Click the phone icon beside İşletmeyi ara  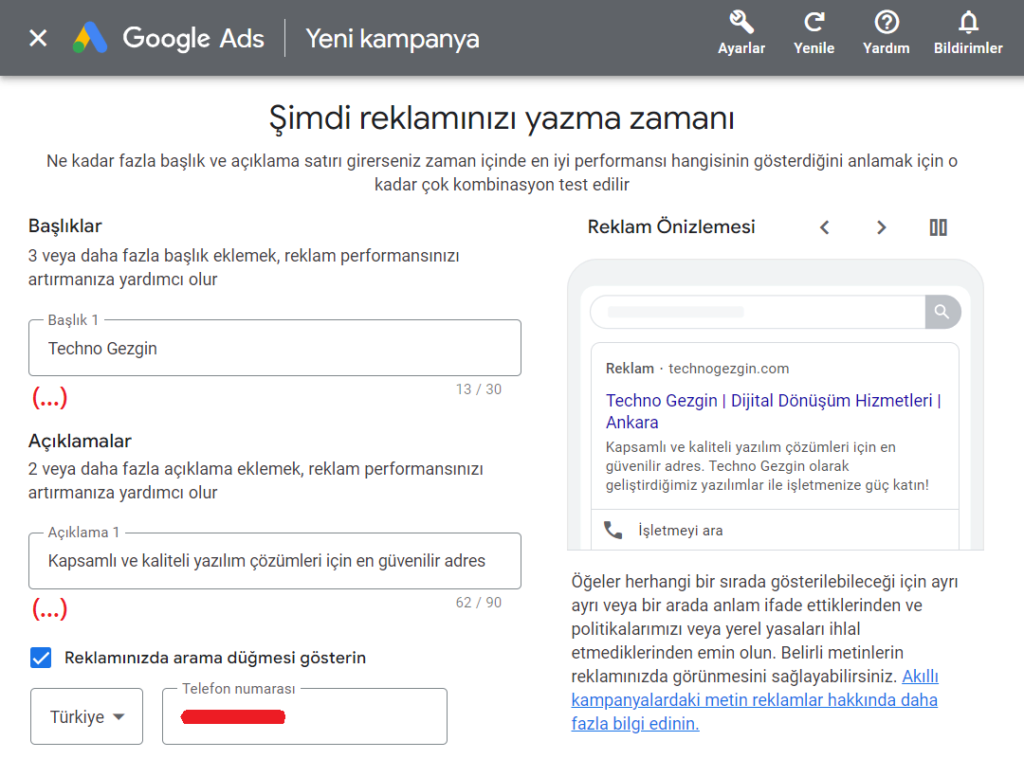click(x=613, y=530)
